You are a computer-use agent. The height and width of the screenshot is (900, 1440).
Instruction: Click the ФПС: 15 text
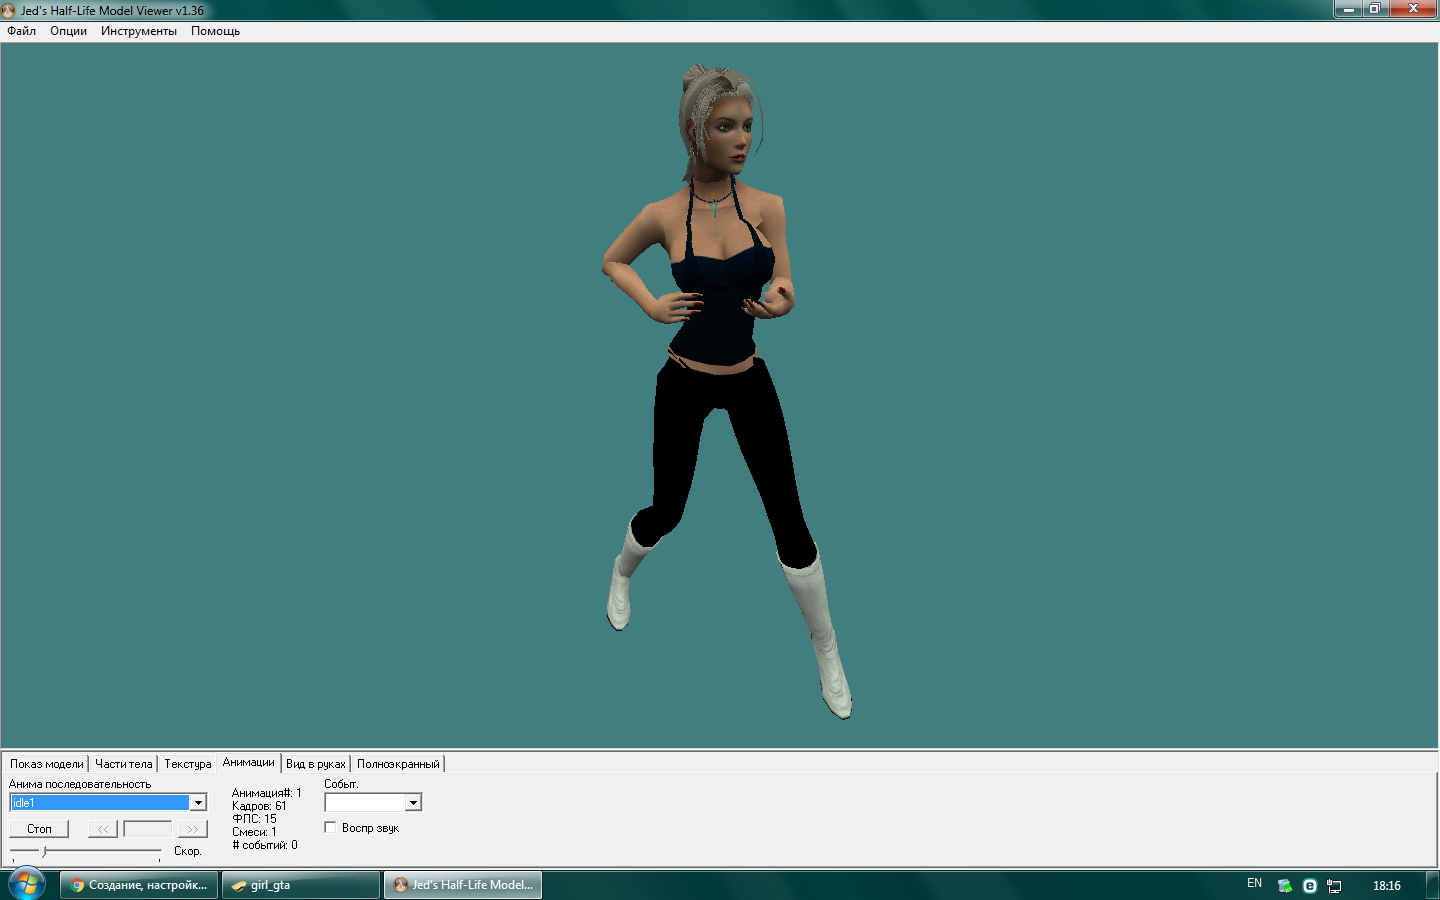click(254, 819)
